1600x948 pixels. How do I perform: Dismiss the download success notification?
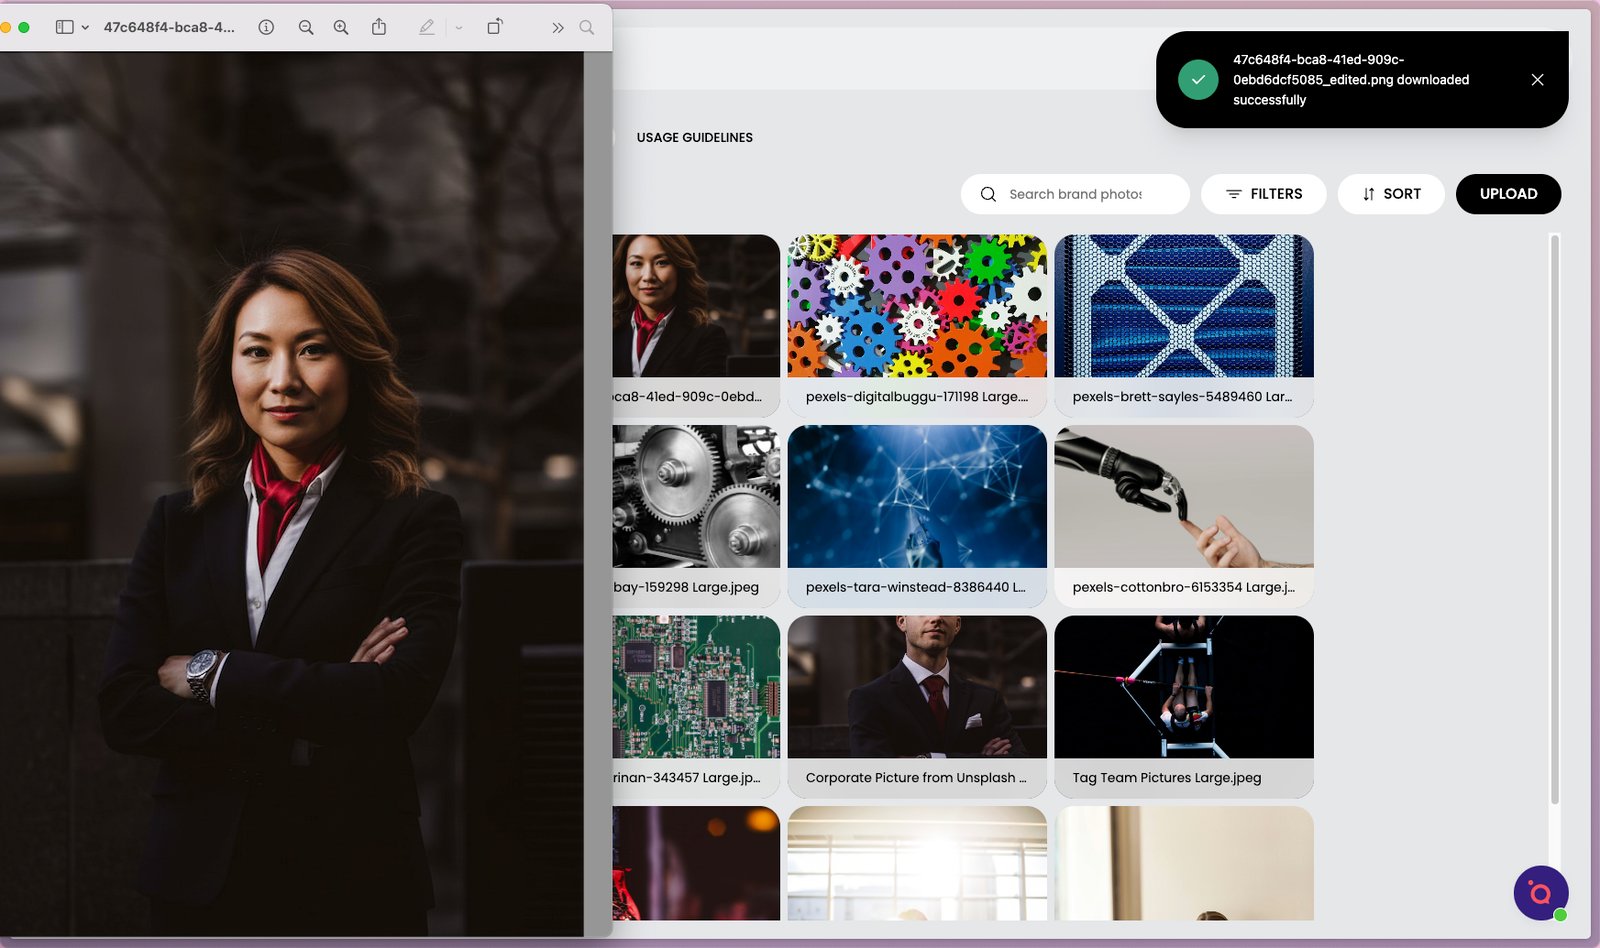pyautogui.click(x=1537, y=80)
